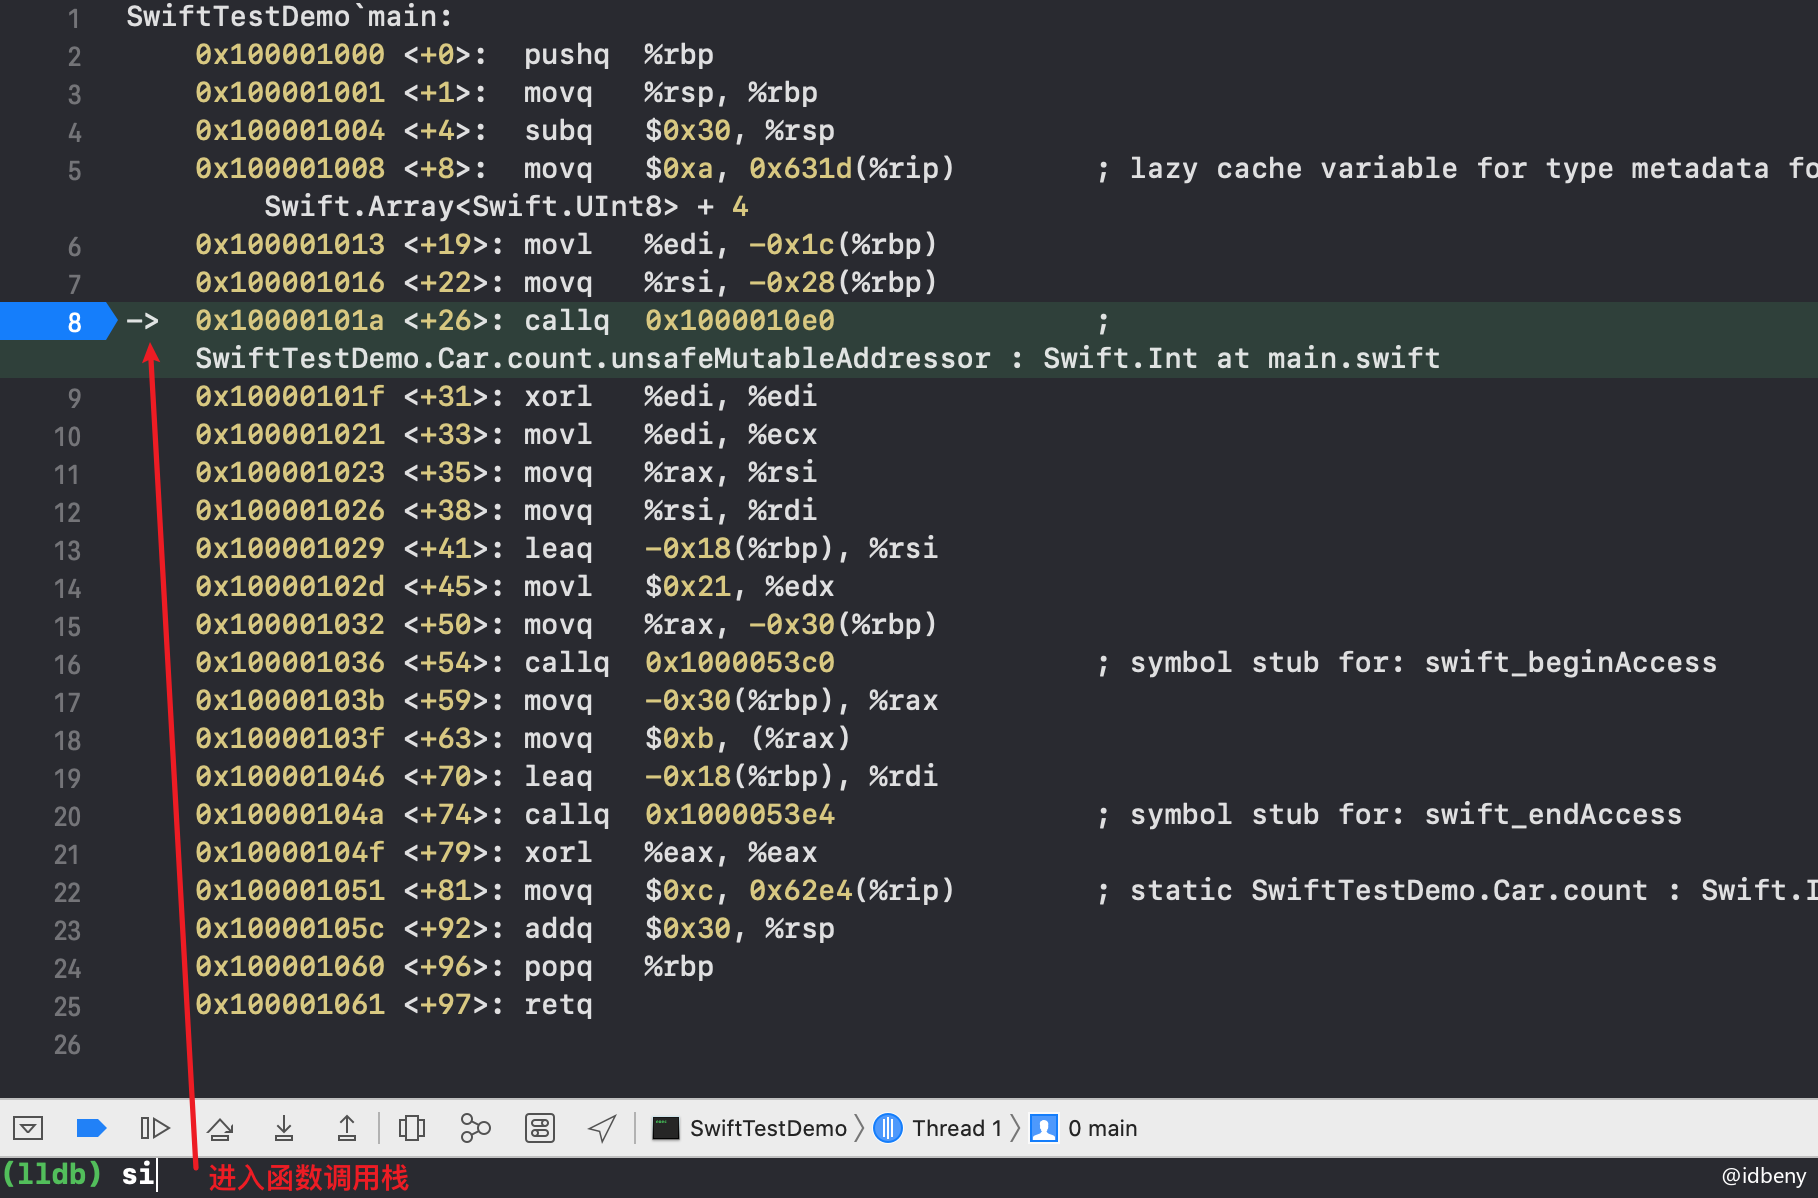The image size is (1818, 1198).
Task: Step over the current instruction
Action: click(220, 1129)
